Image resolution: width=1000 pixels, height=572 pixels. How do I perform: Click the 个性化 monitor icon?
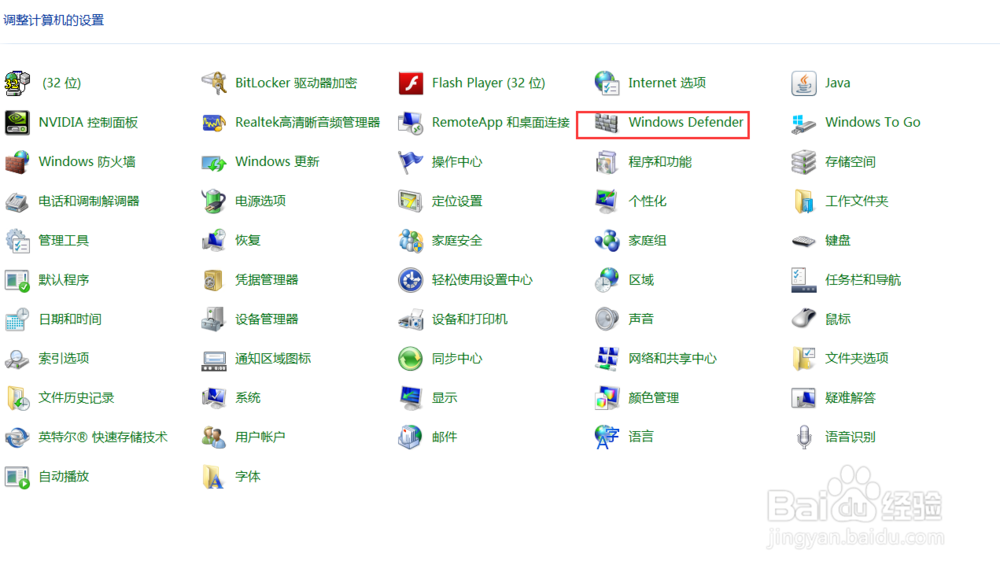(x=607, y=202)
